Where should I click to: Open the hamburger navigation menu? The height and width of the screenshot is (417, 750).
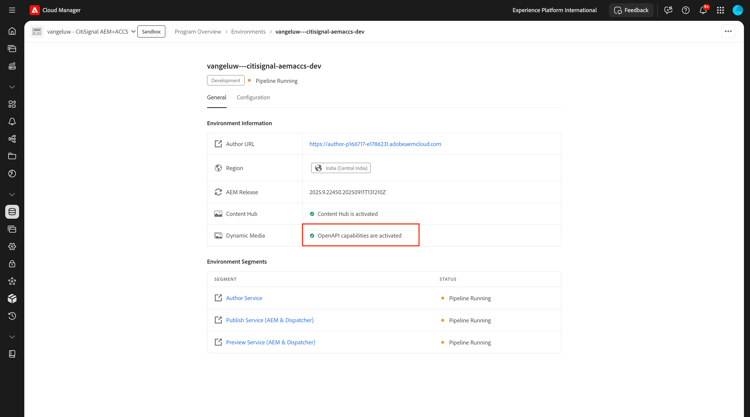(12, 10)
